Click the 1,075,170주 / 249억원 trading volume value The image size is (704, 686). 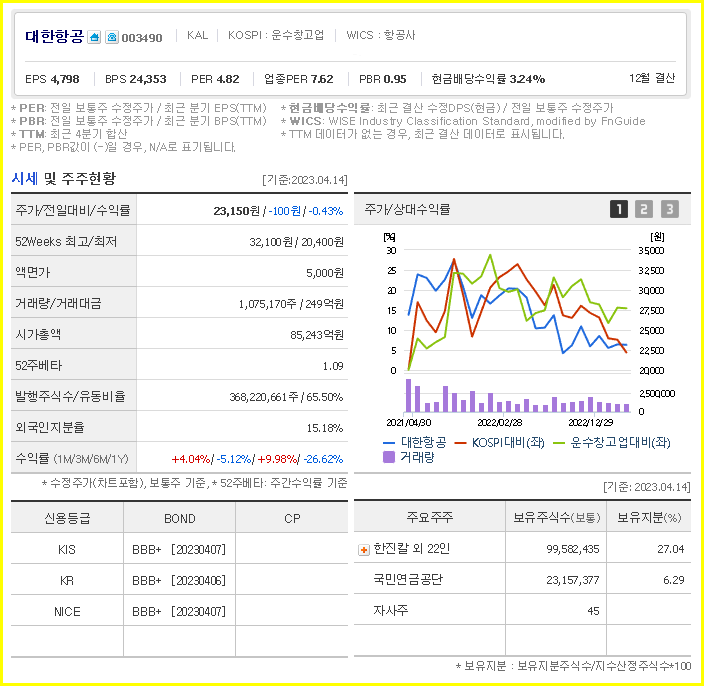291,304
